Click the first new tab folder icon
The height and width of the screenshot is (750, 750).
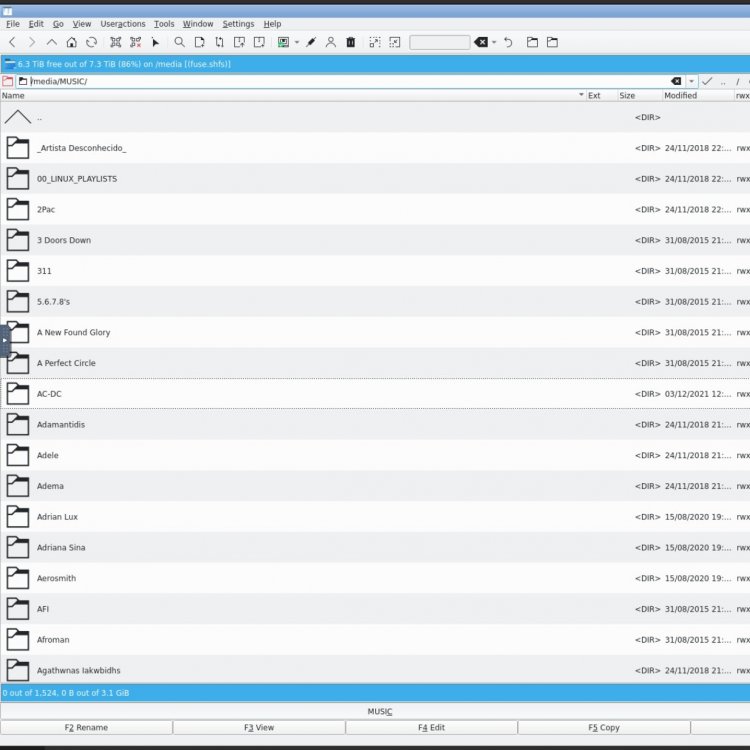pos(532,43)
